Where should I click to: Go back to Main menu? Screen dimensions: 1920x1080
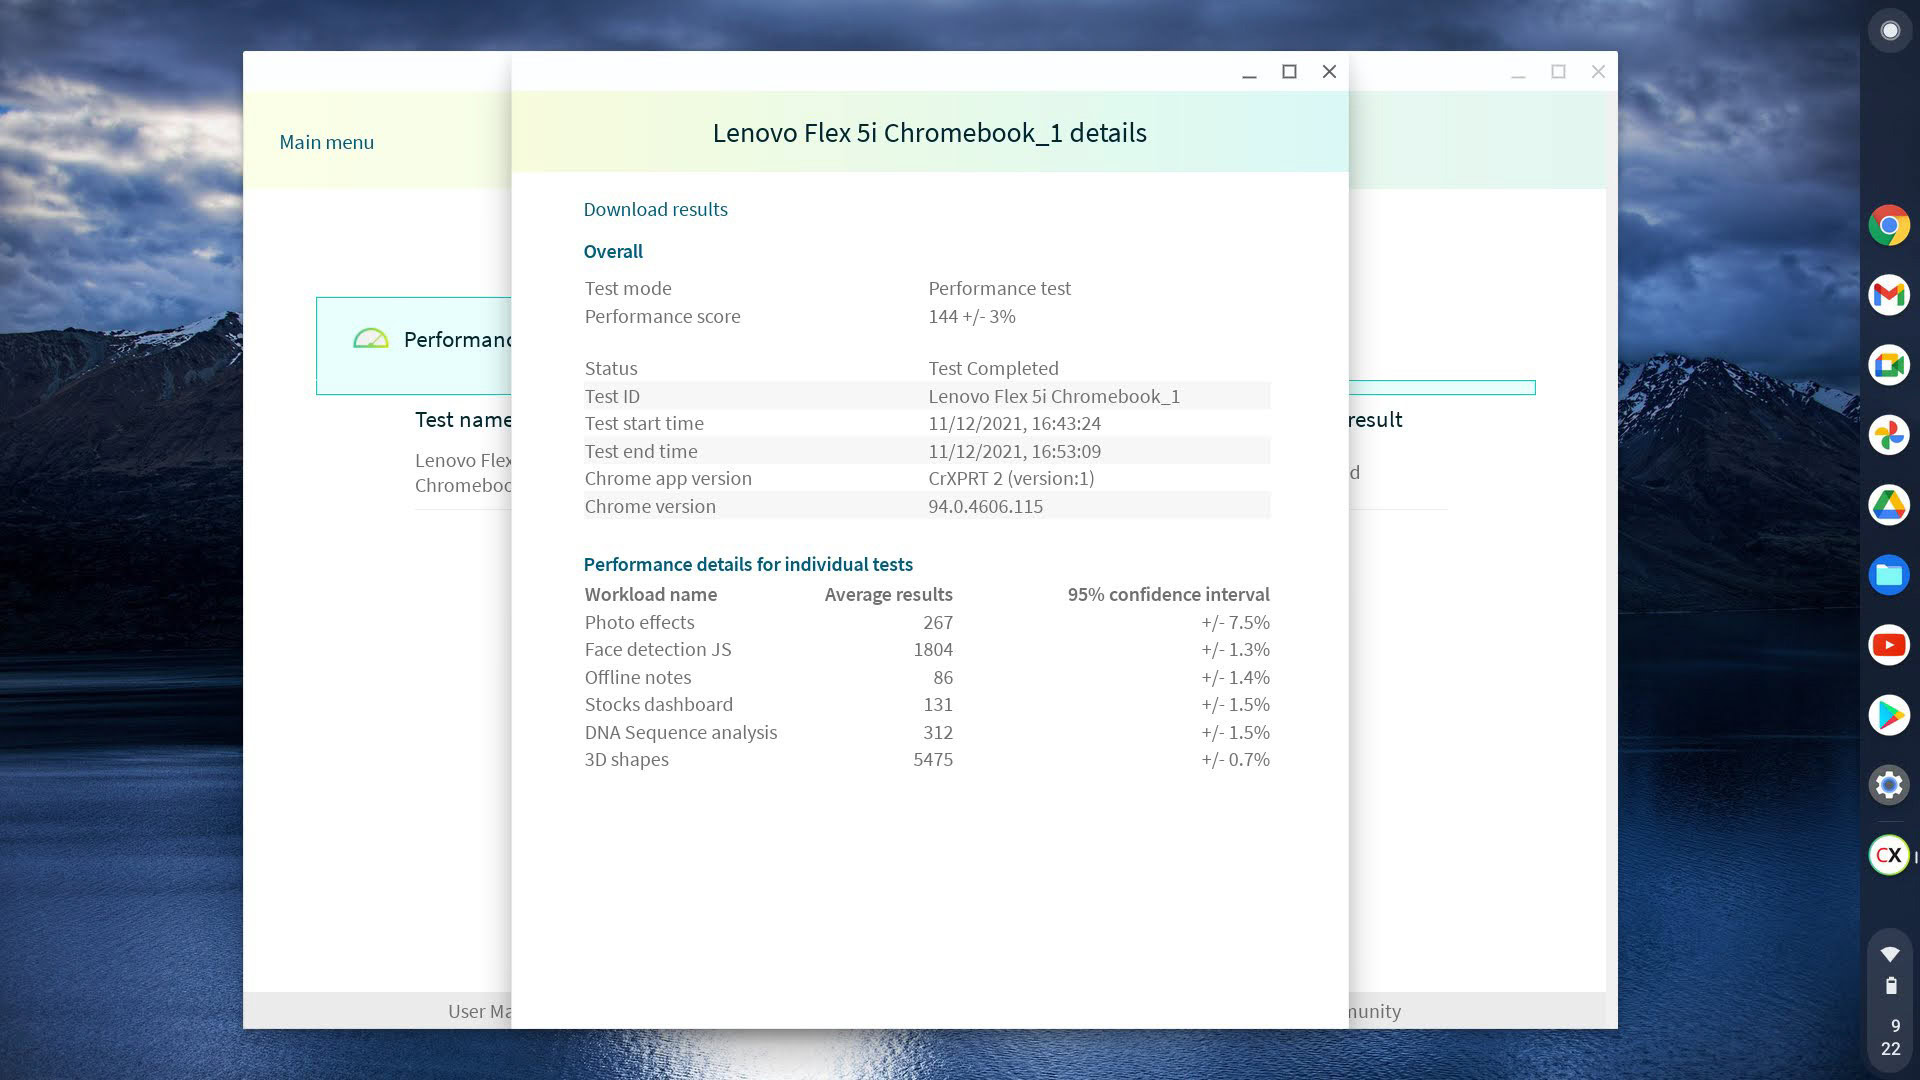[x=326, y=142]
